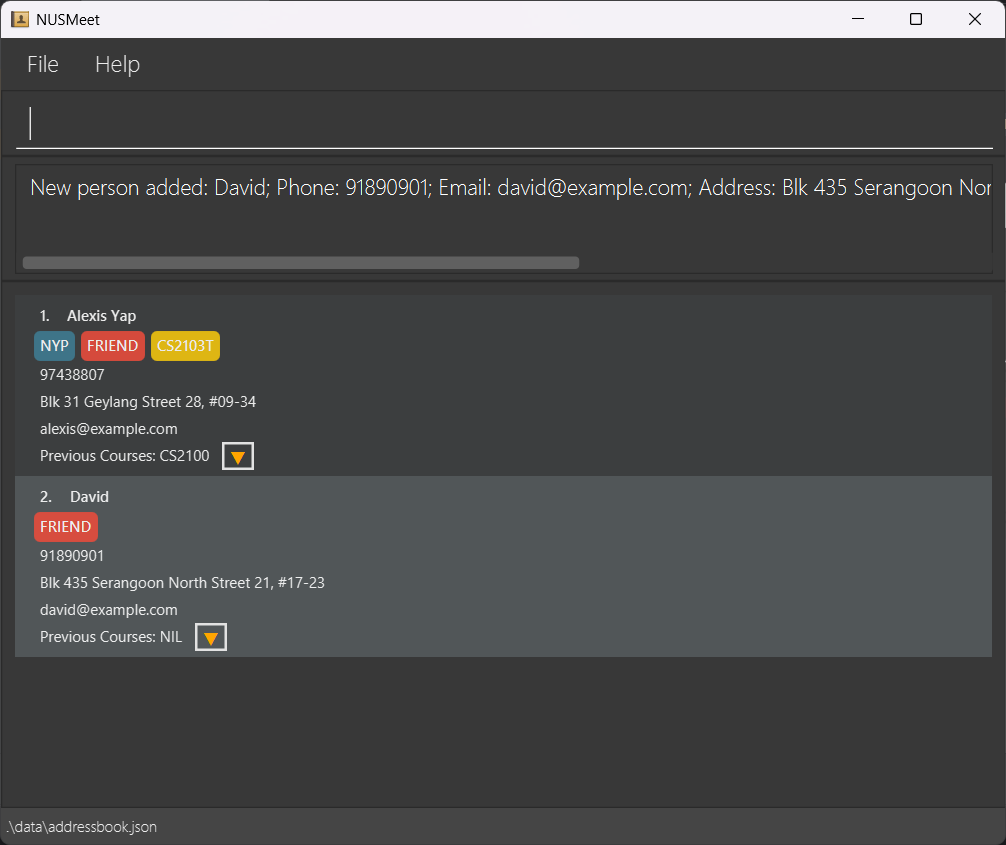This screenshot has height=845, width=1006.
Task: Click the addressbook.json path in status bar
Action: pos(82,827)
